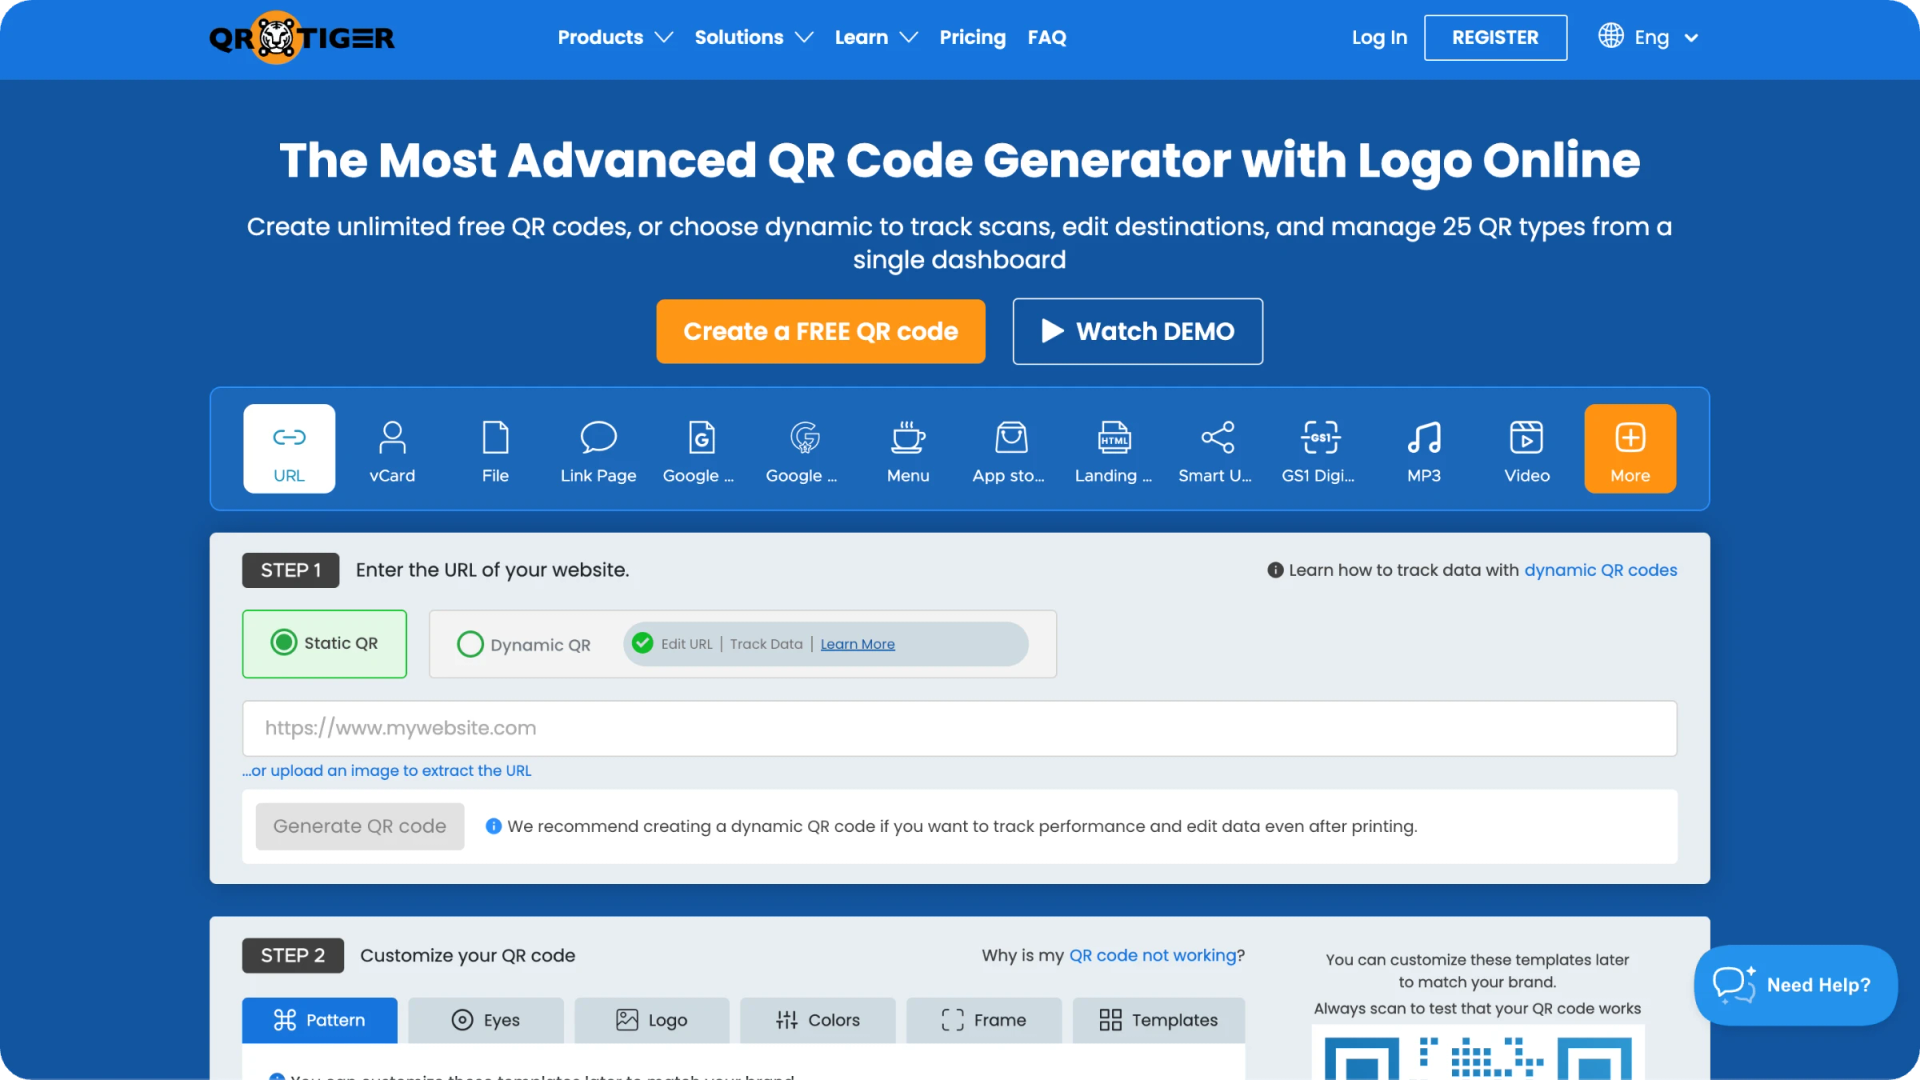Click Log In

click(1379, 38)
